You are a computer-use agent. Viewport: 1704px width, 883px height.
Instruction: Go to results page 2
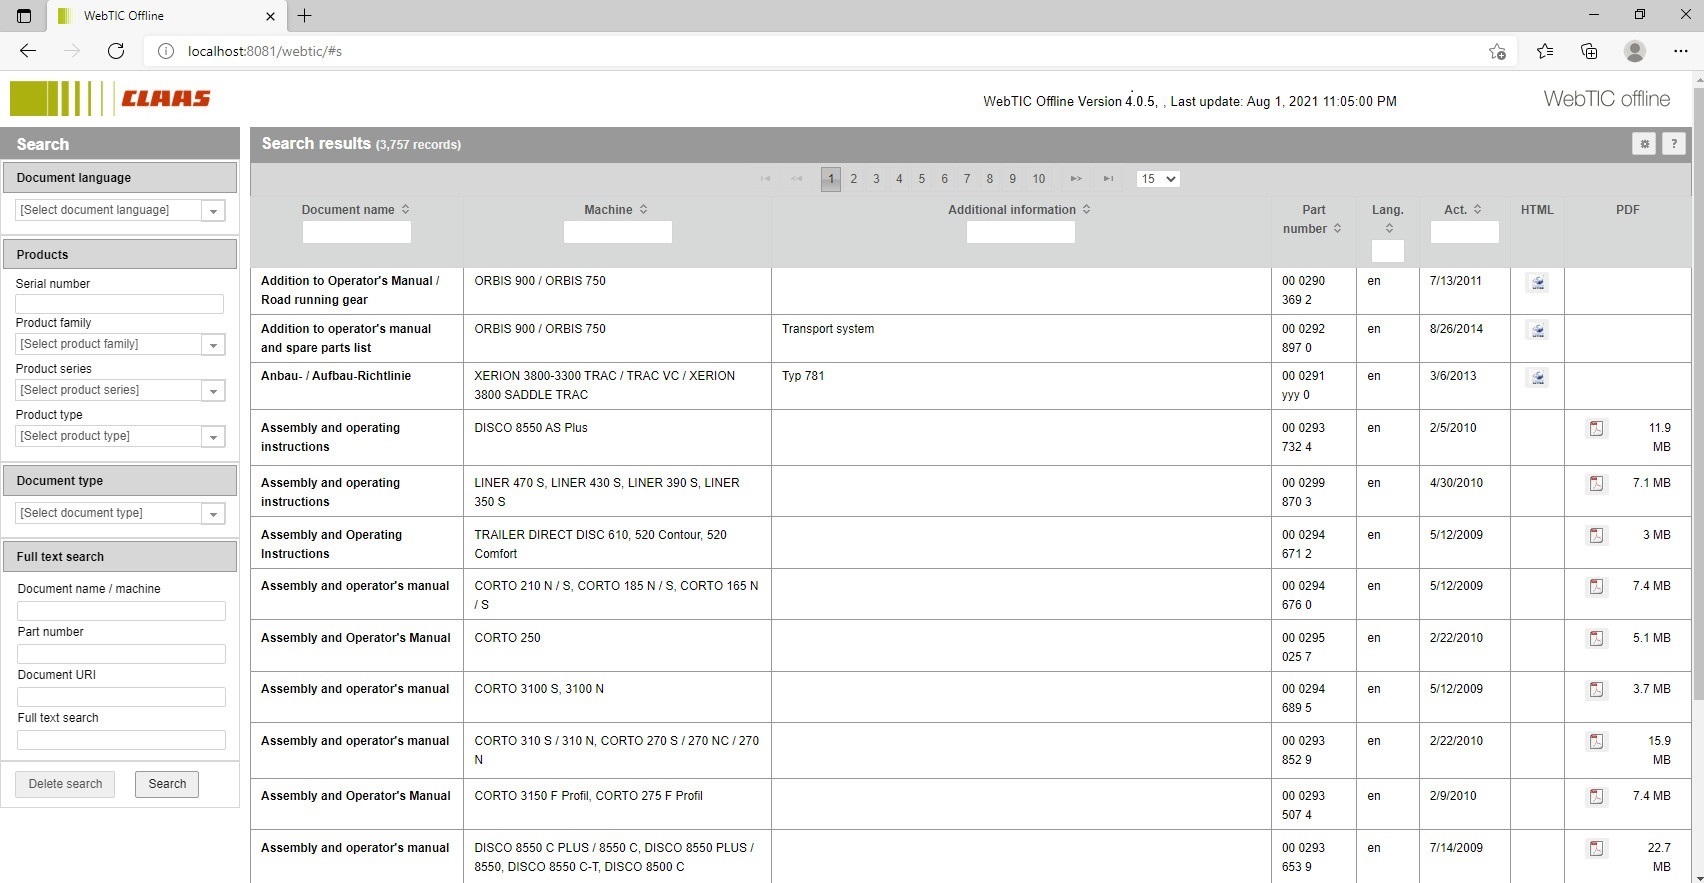tap(853, 179)
